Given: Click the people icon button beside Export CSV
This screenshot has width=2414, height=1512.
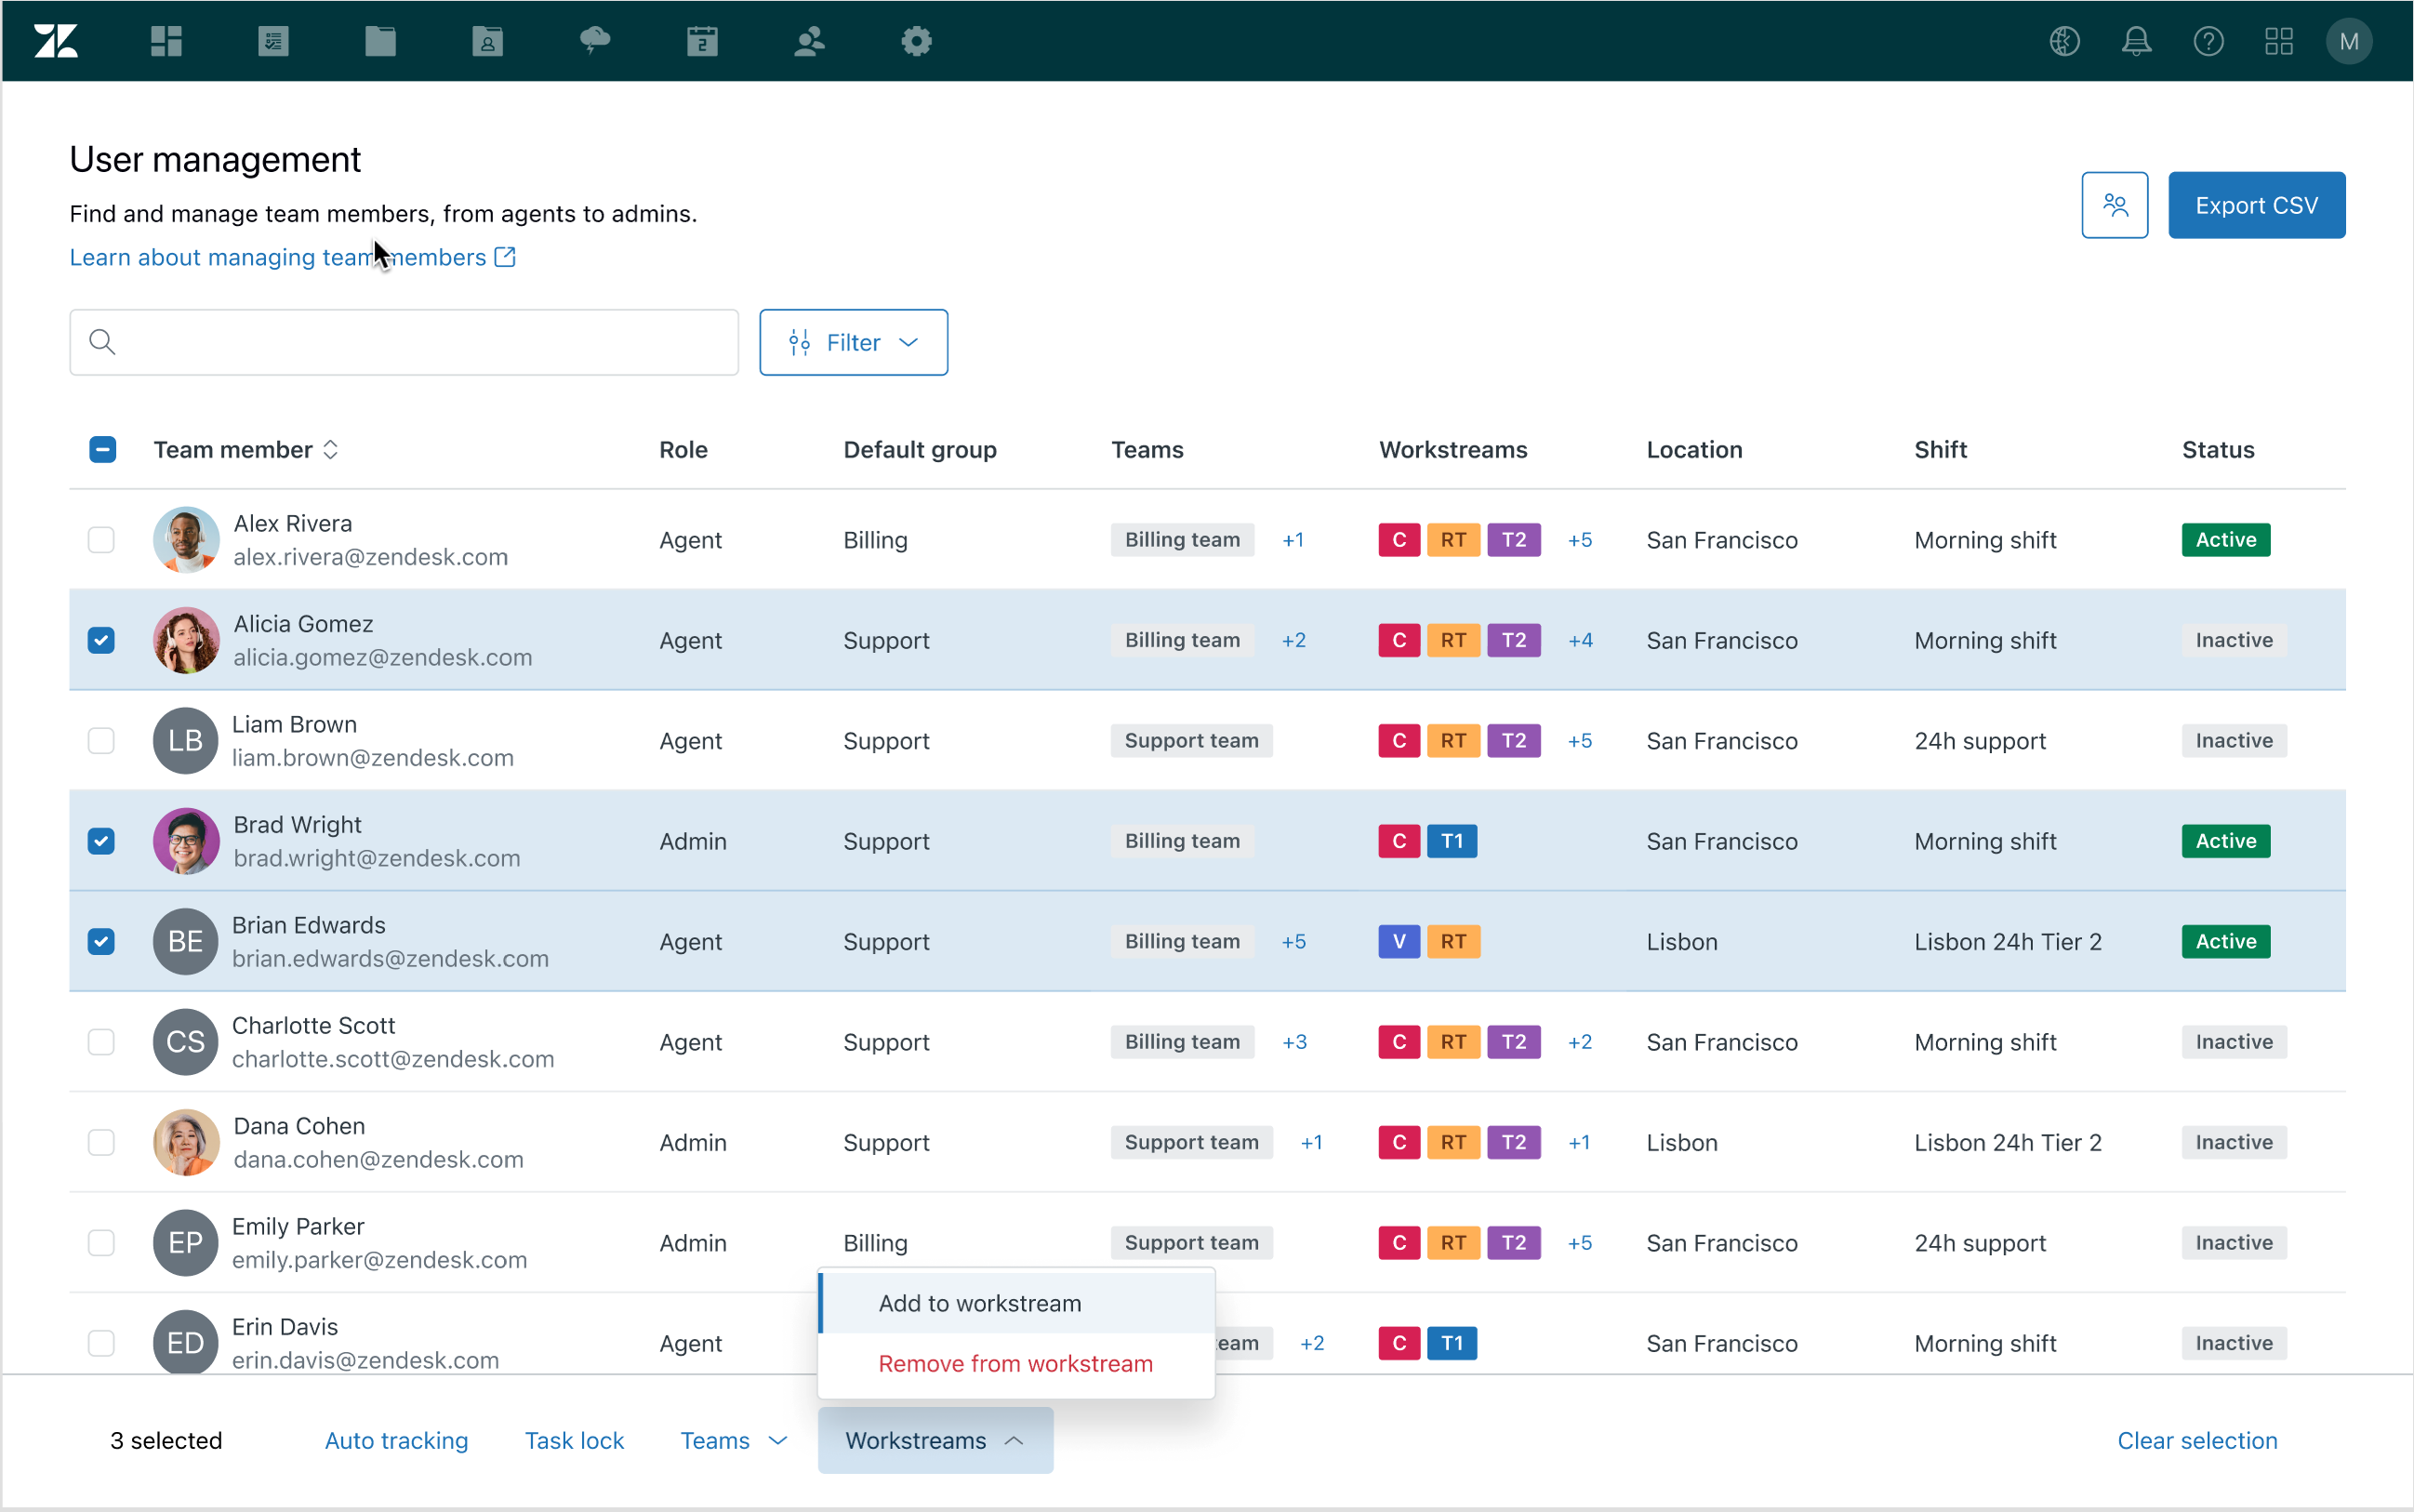Looking at the screenshot, I should 2114,205.
